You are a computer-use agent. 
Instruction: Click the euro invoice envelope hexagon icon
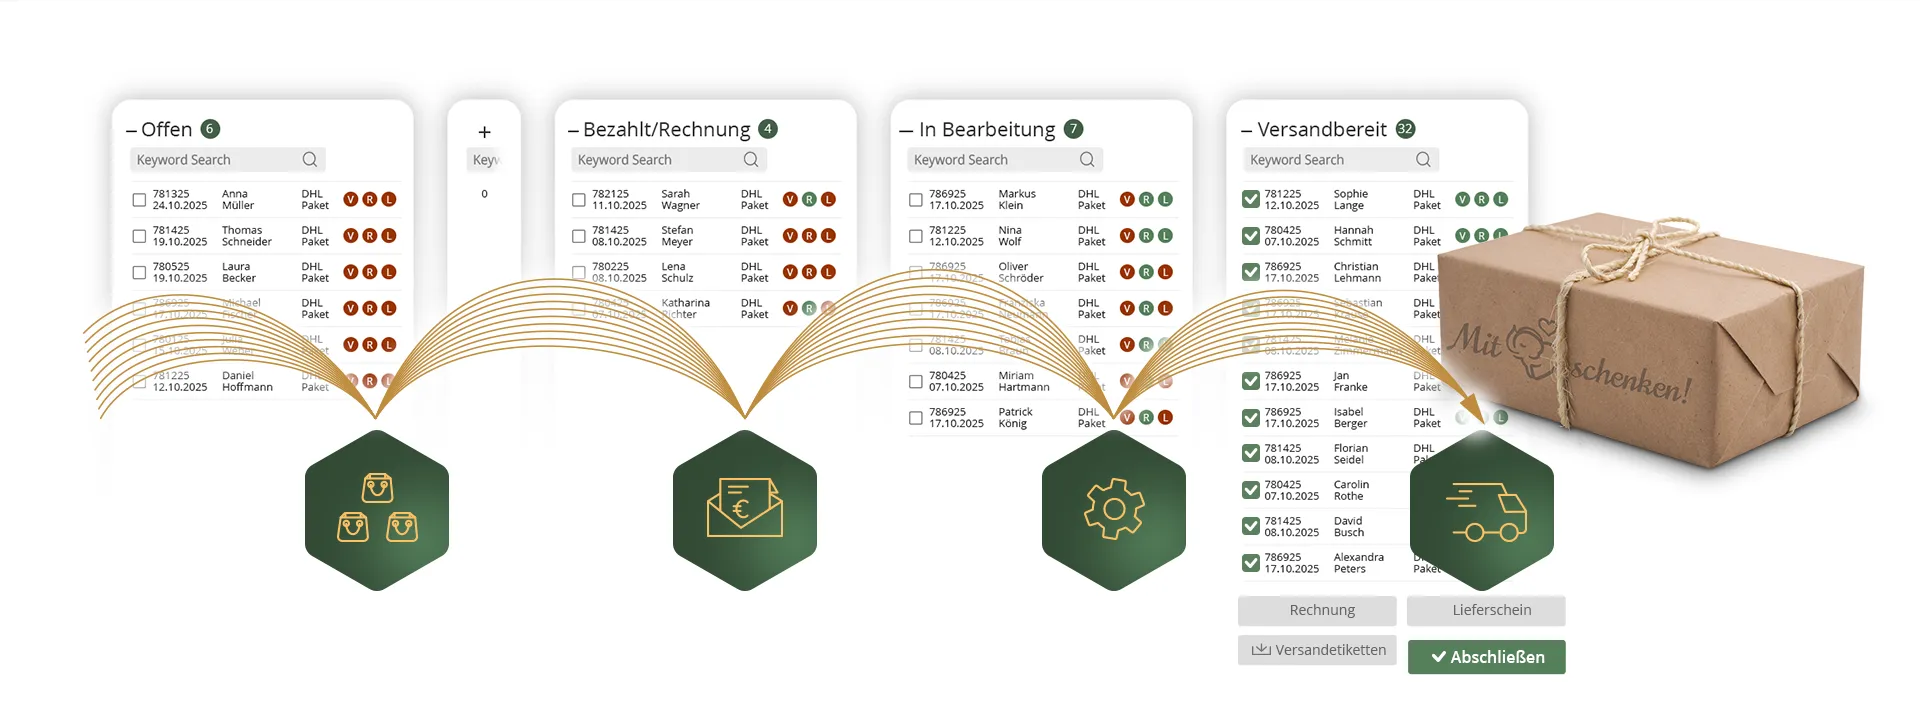[x=745, y=510]
